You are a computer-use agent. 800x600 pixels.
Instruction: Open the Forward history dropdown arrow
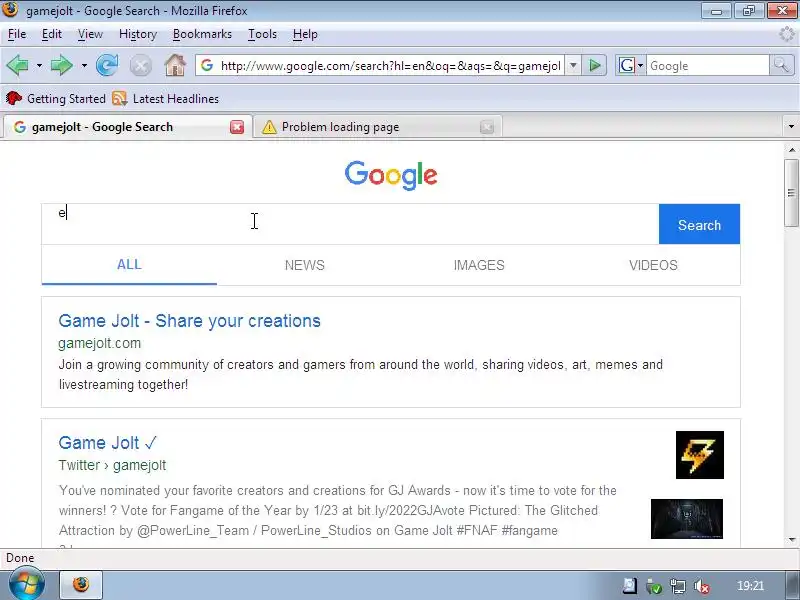click(84, 66)
